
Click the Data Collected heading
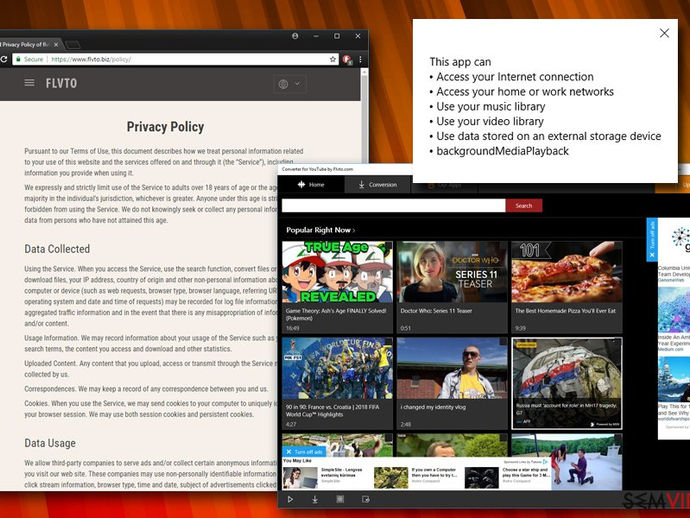pos(57,249)
